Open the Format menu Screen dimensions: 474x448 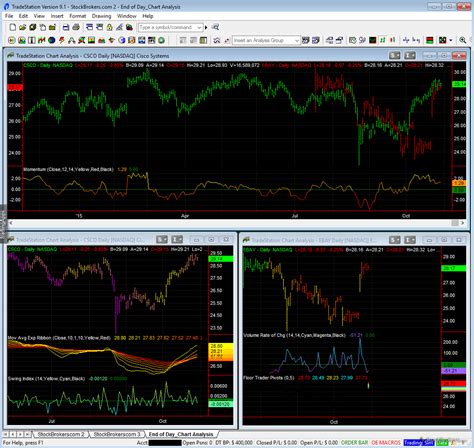pos(78,16)
